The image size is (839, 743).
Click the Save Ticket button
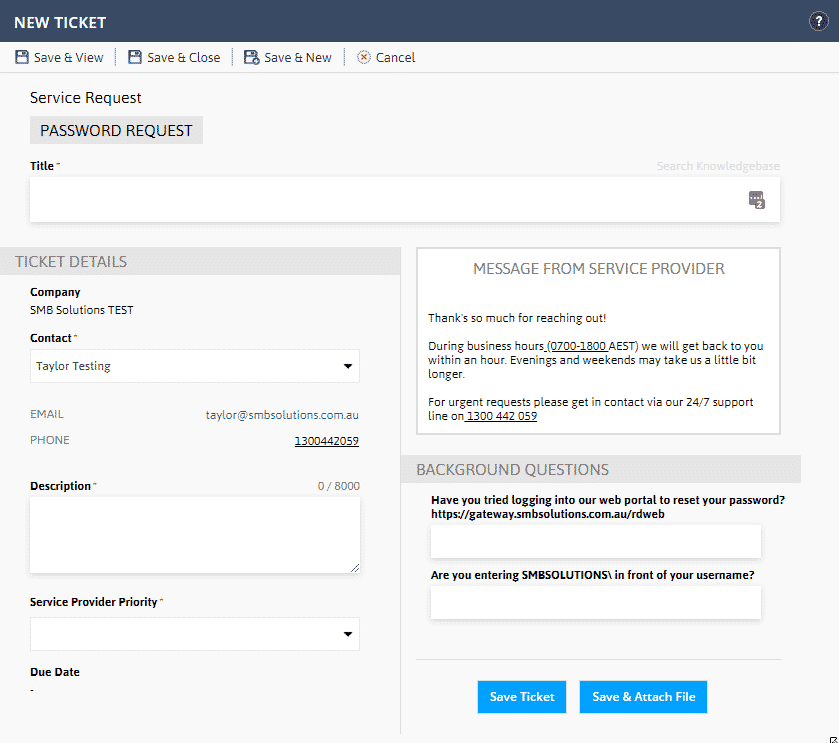522,696
